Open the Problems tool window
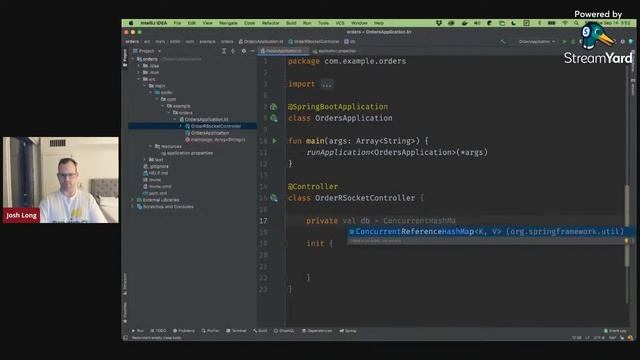The image size is (640, 360). tap(184, 331)
